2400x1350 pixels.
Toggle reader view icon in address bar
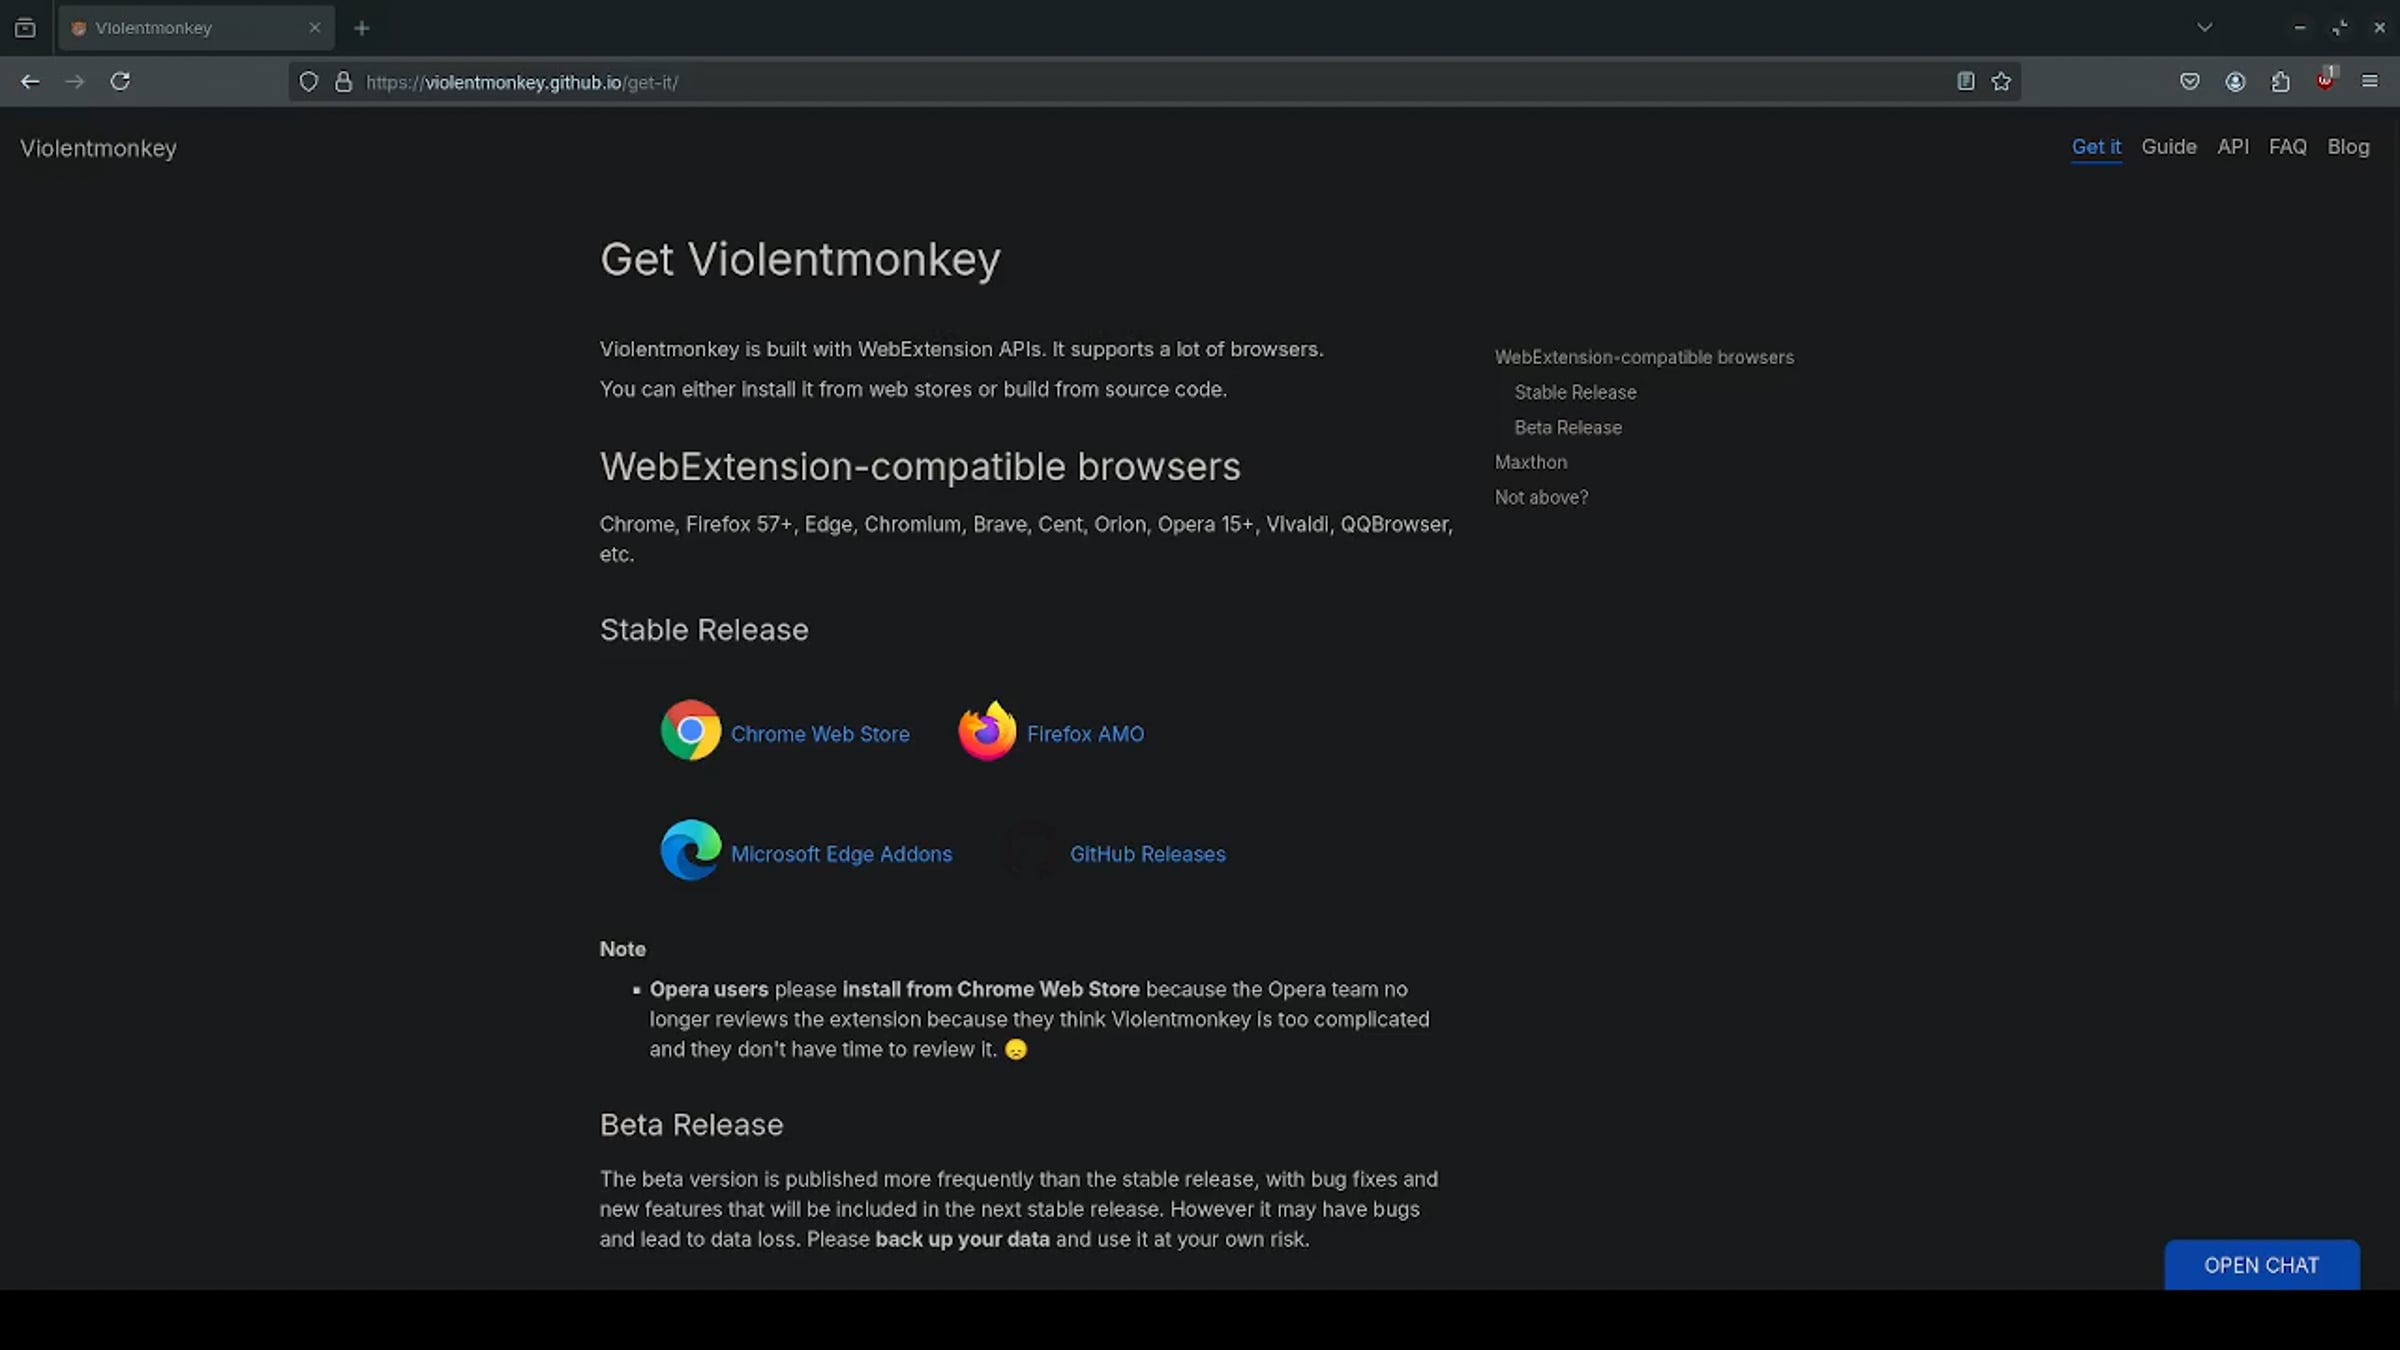(1965, 82)
